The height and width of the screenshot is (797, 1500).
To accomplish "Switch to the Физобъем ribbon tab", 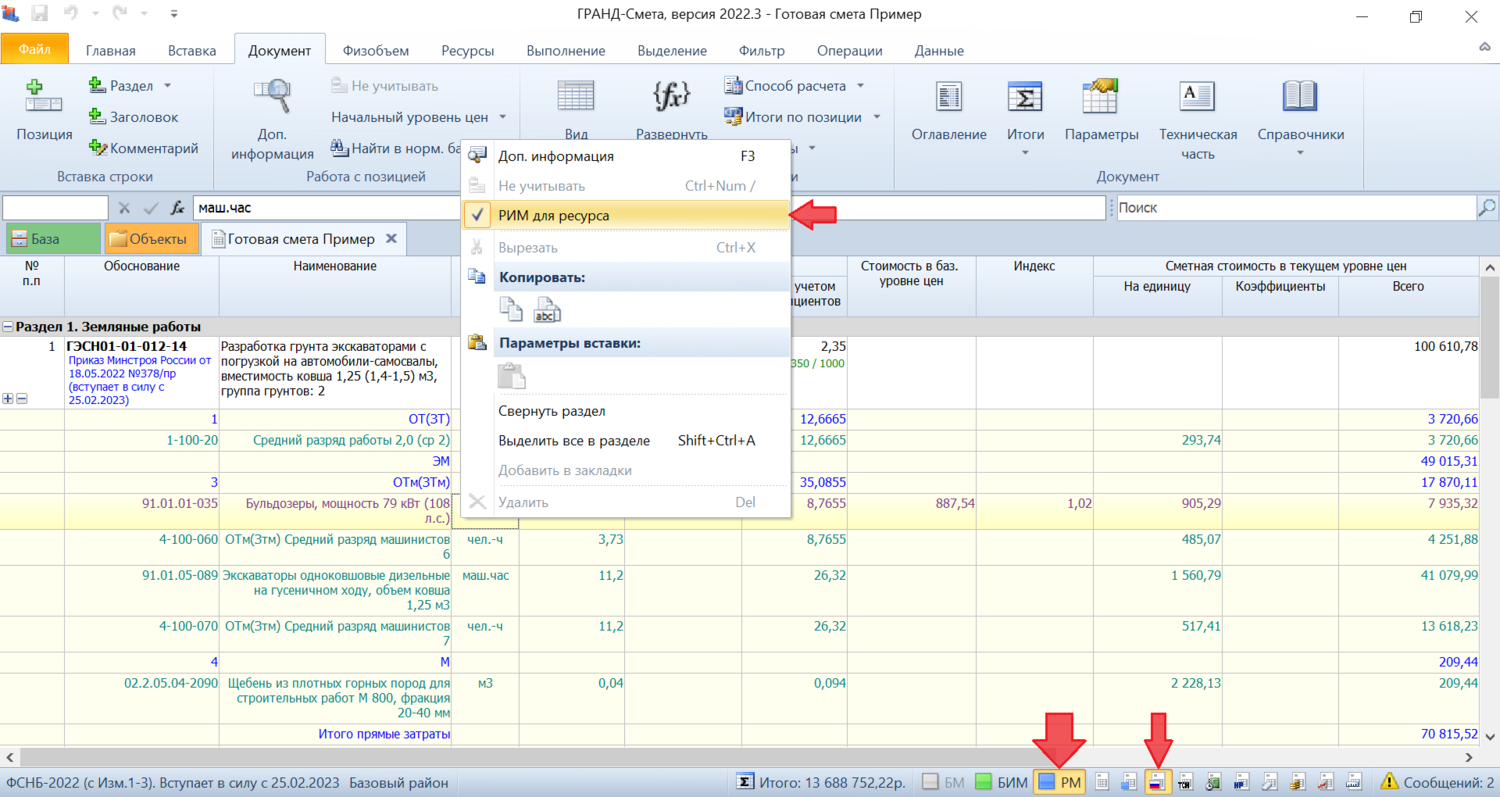I will [x=376, y=51].
